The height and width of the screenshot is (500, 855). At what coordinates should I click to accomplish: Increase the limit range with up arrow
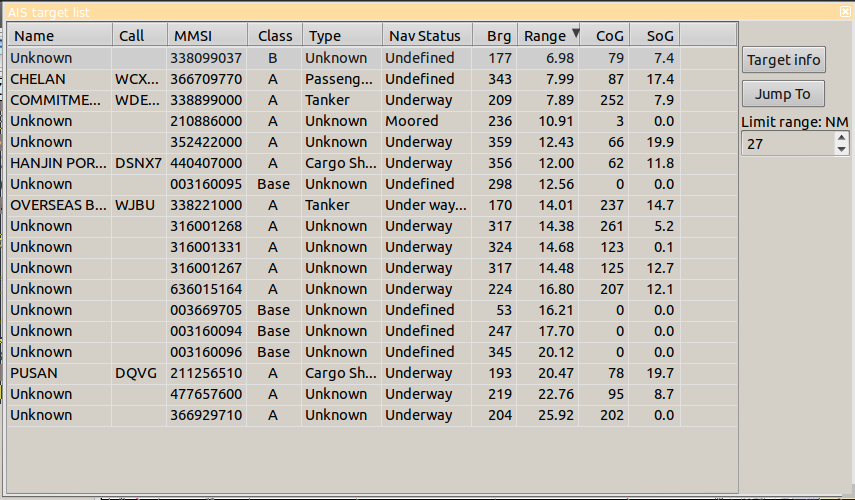click(x=841, y=138)
